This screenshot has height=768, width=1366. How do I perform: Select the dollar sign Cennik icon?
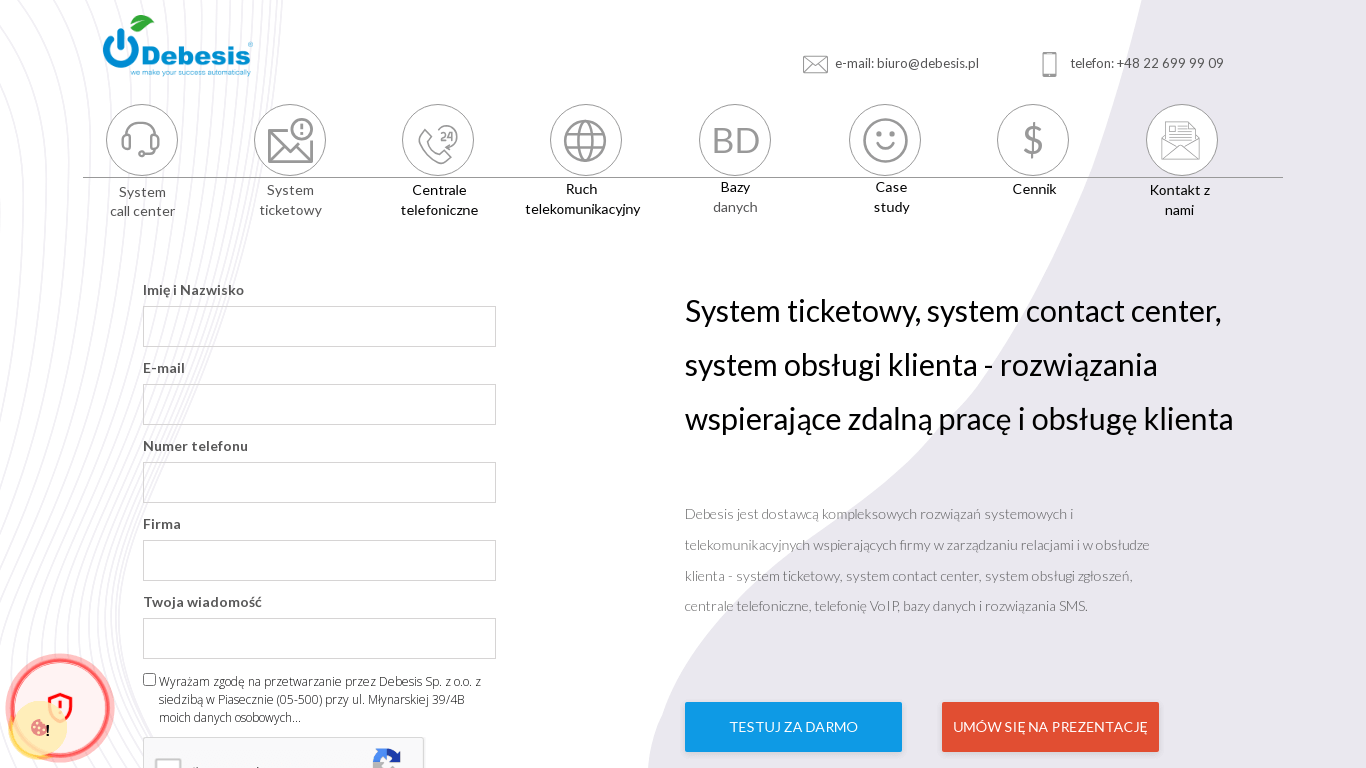coord(1033,140)
